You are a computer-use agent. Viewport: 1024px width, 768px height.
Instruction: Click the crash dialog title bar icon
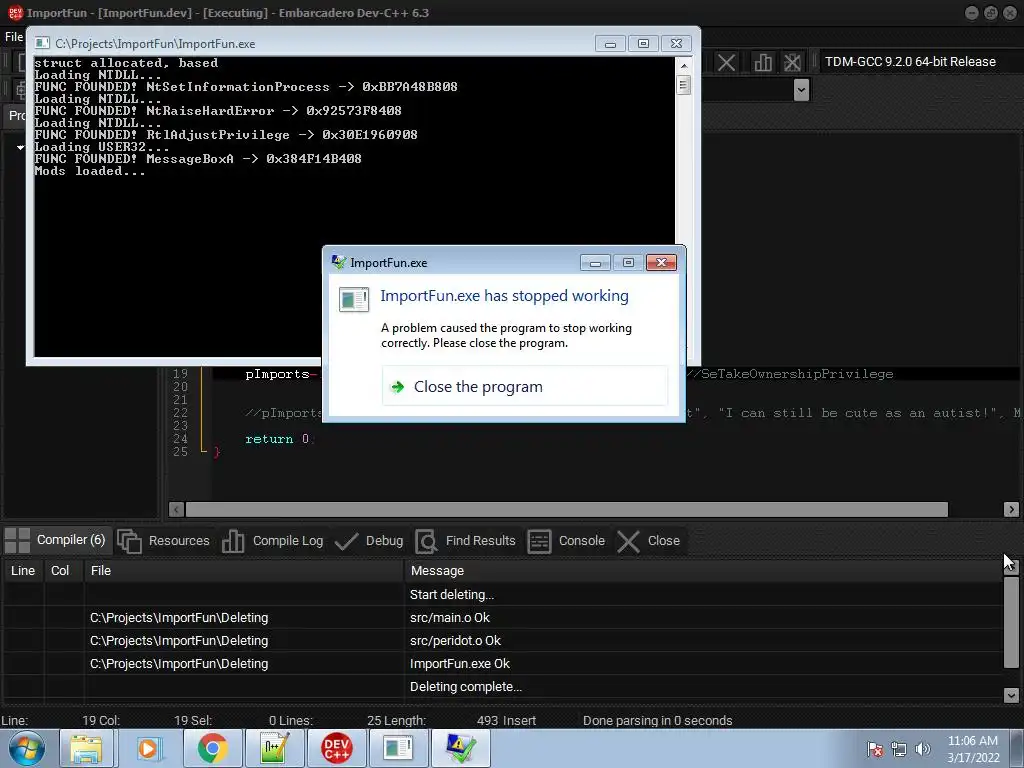pos(338,262)
